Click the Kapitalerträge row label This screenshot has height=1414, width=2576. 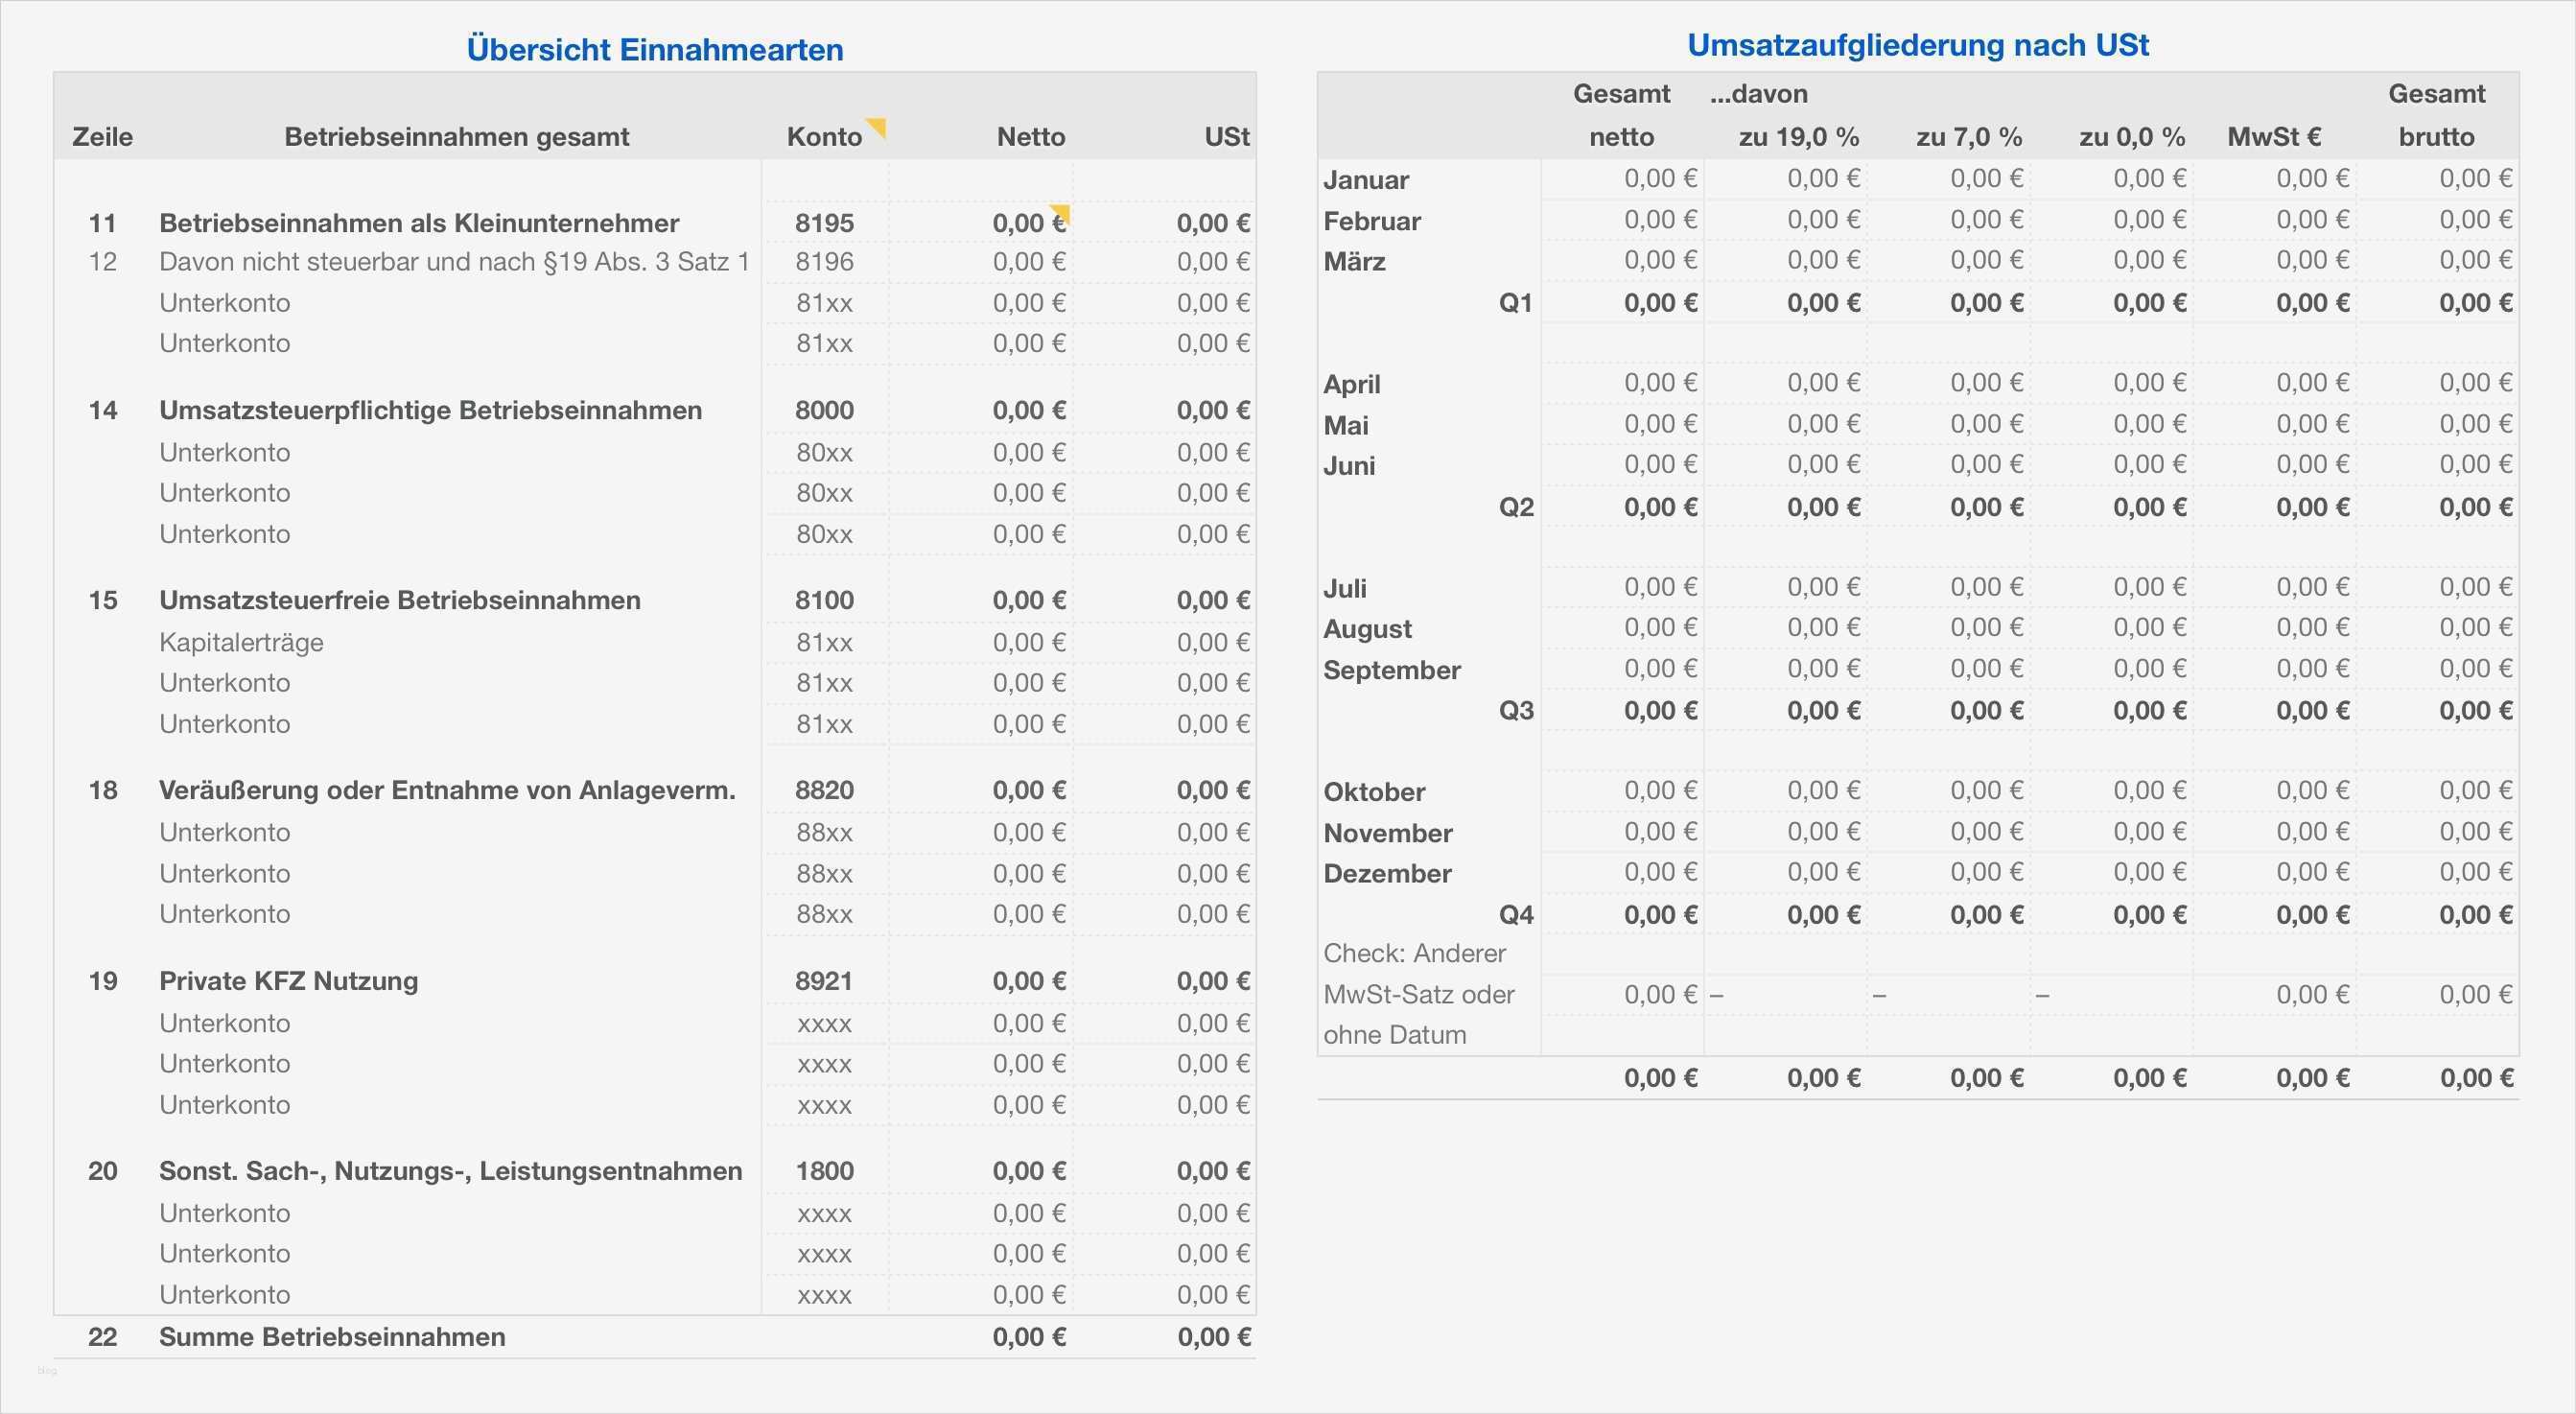pyautogui.click(x=241, y=642)
